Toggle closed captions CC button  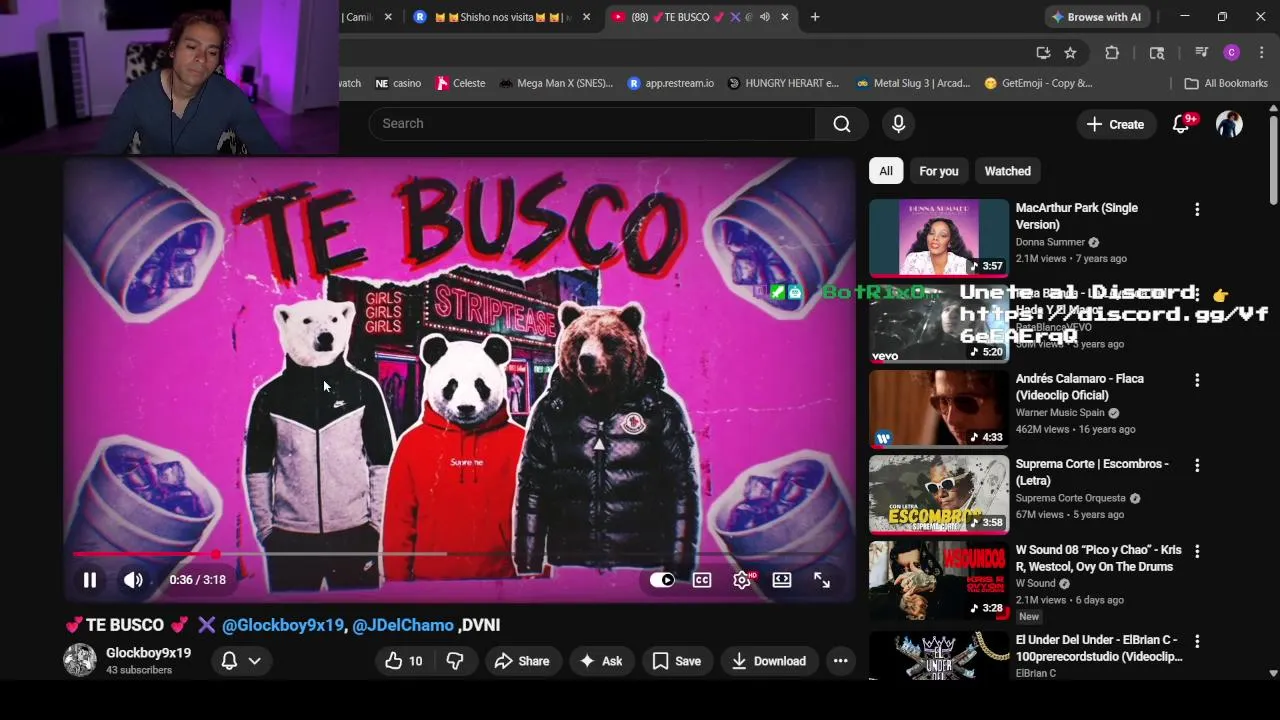[702, 580]
